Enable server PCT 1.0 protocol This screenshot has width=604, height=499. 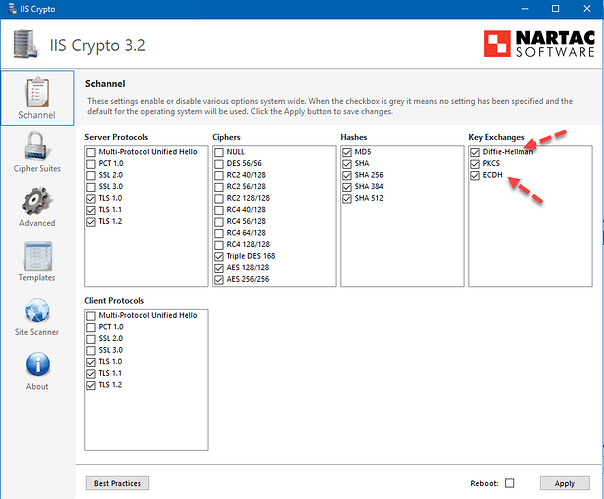click(91, 164)
